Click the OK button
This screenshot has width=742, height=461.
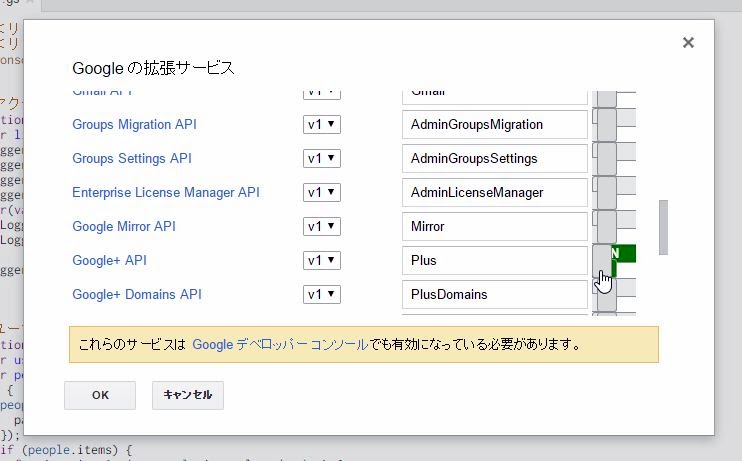click(100, 395)
